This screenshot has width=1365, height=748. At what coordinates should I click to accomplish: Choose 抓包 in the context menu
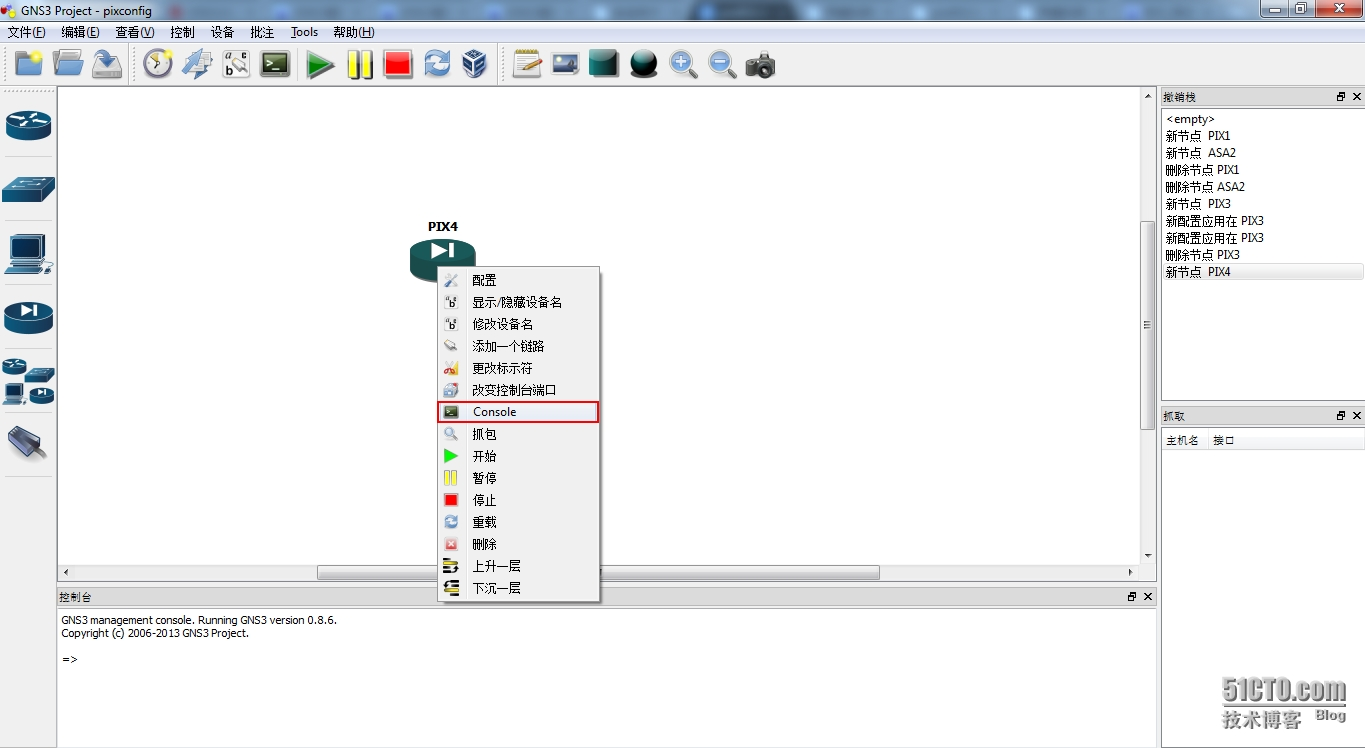[519, 434]
